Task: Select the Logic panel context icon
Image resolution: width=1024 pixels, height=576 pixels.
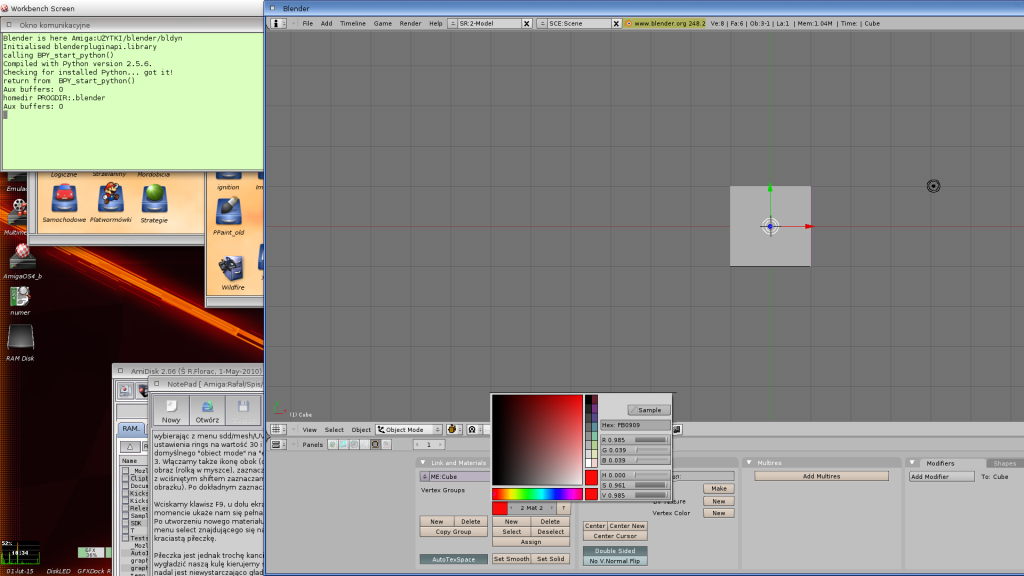Action: 332,445
